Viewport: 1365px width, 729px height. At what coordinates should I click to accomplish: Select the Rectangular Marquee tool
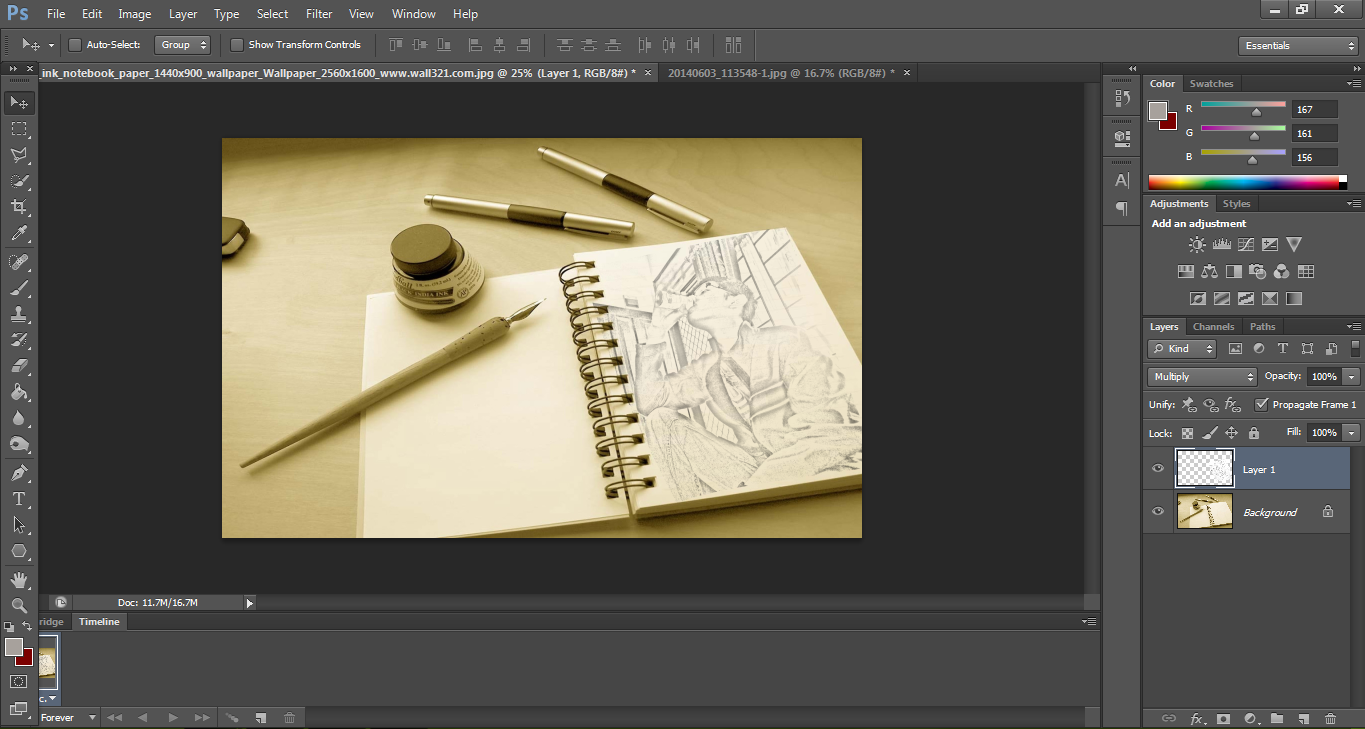19,129
